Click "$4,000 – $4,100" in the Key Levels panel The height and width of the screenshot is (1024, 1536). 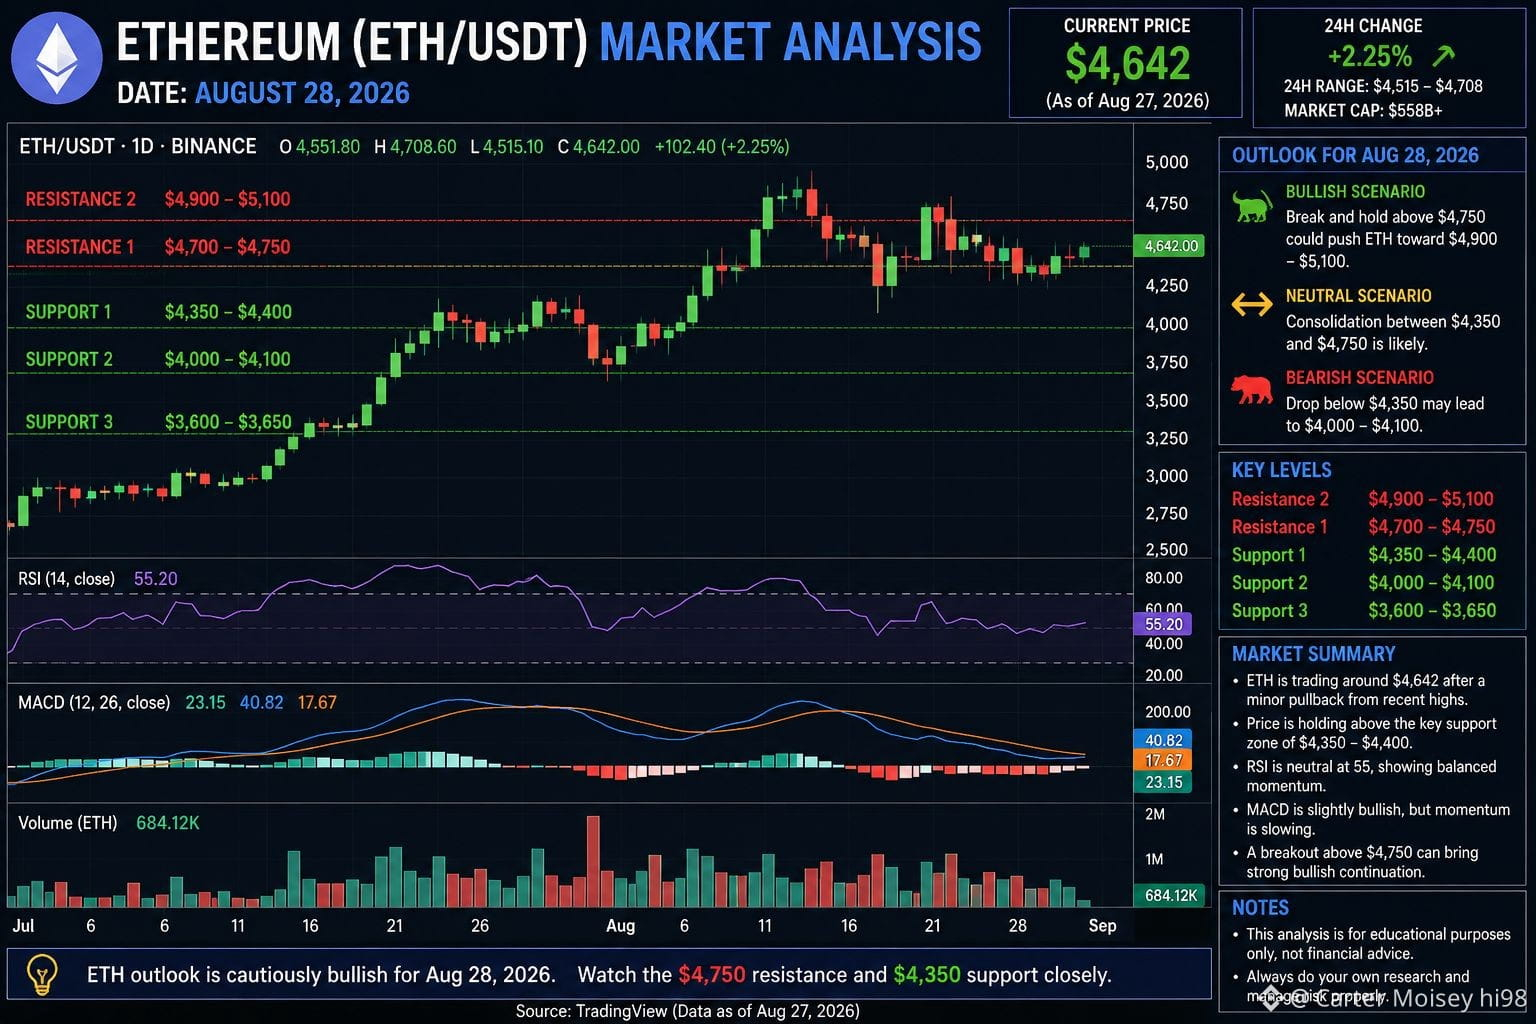click(x=1432, y=583)
